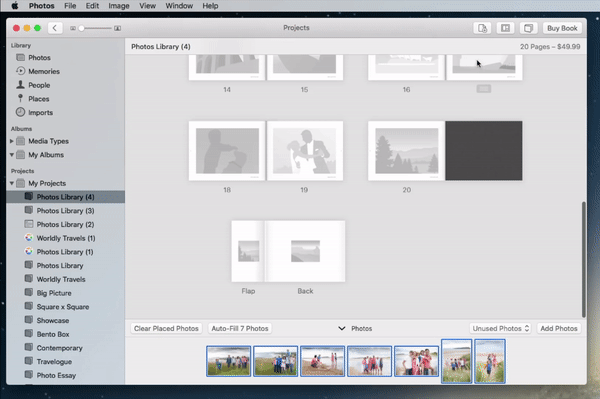Select the dark blank page after page 20
Image resolution: width=600 pixels, height=399 pixels.
[x=484, y=151]
